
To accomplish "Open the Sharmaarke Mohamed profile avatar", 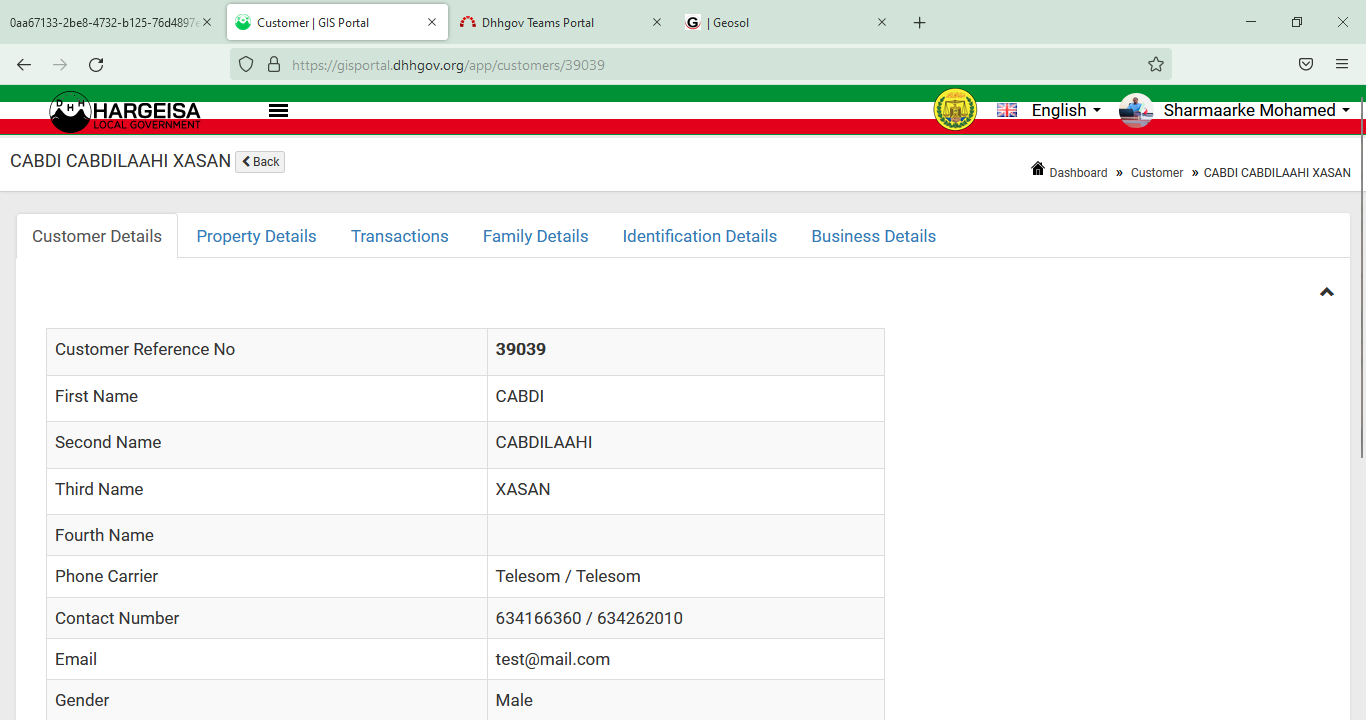I will (1136, 110).
